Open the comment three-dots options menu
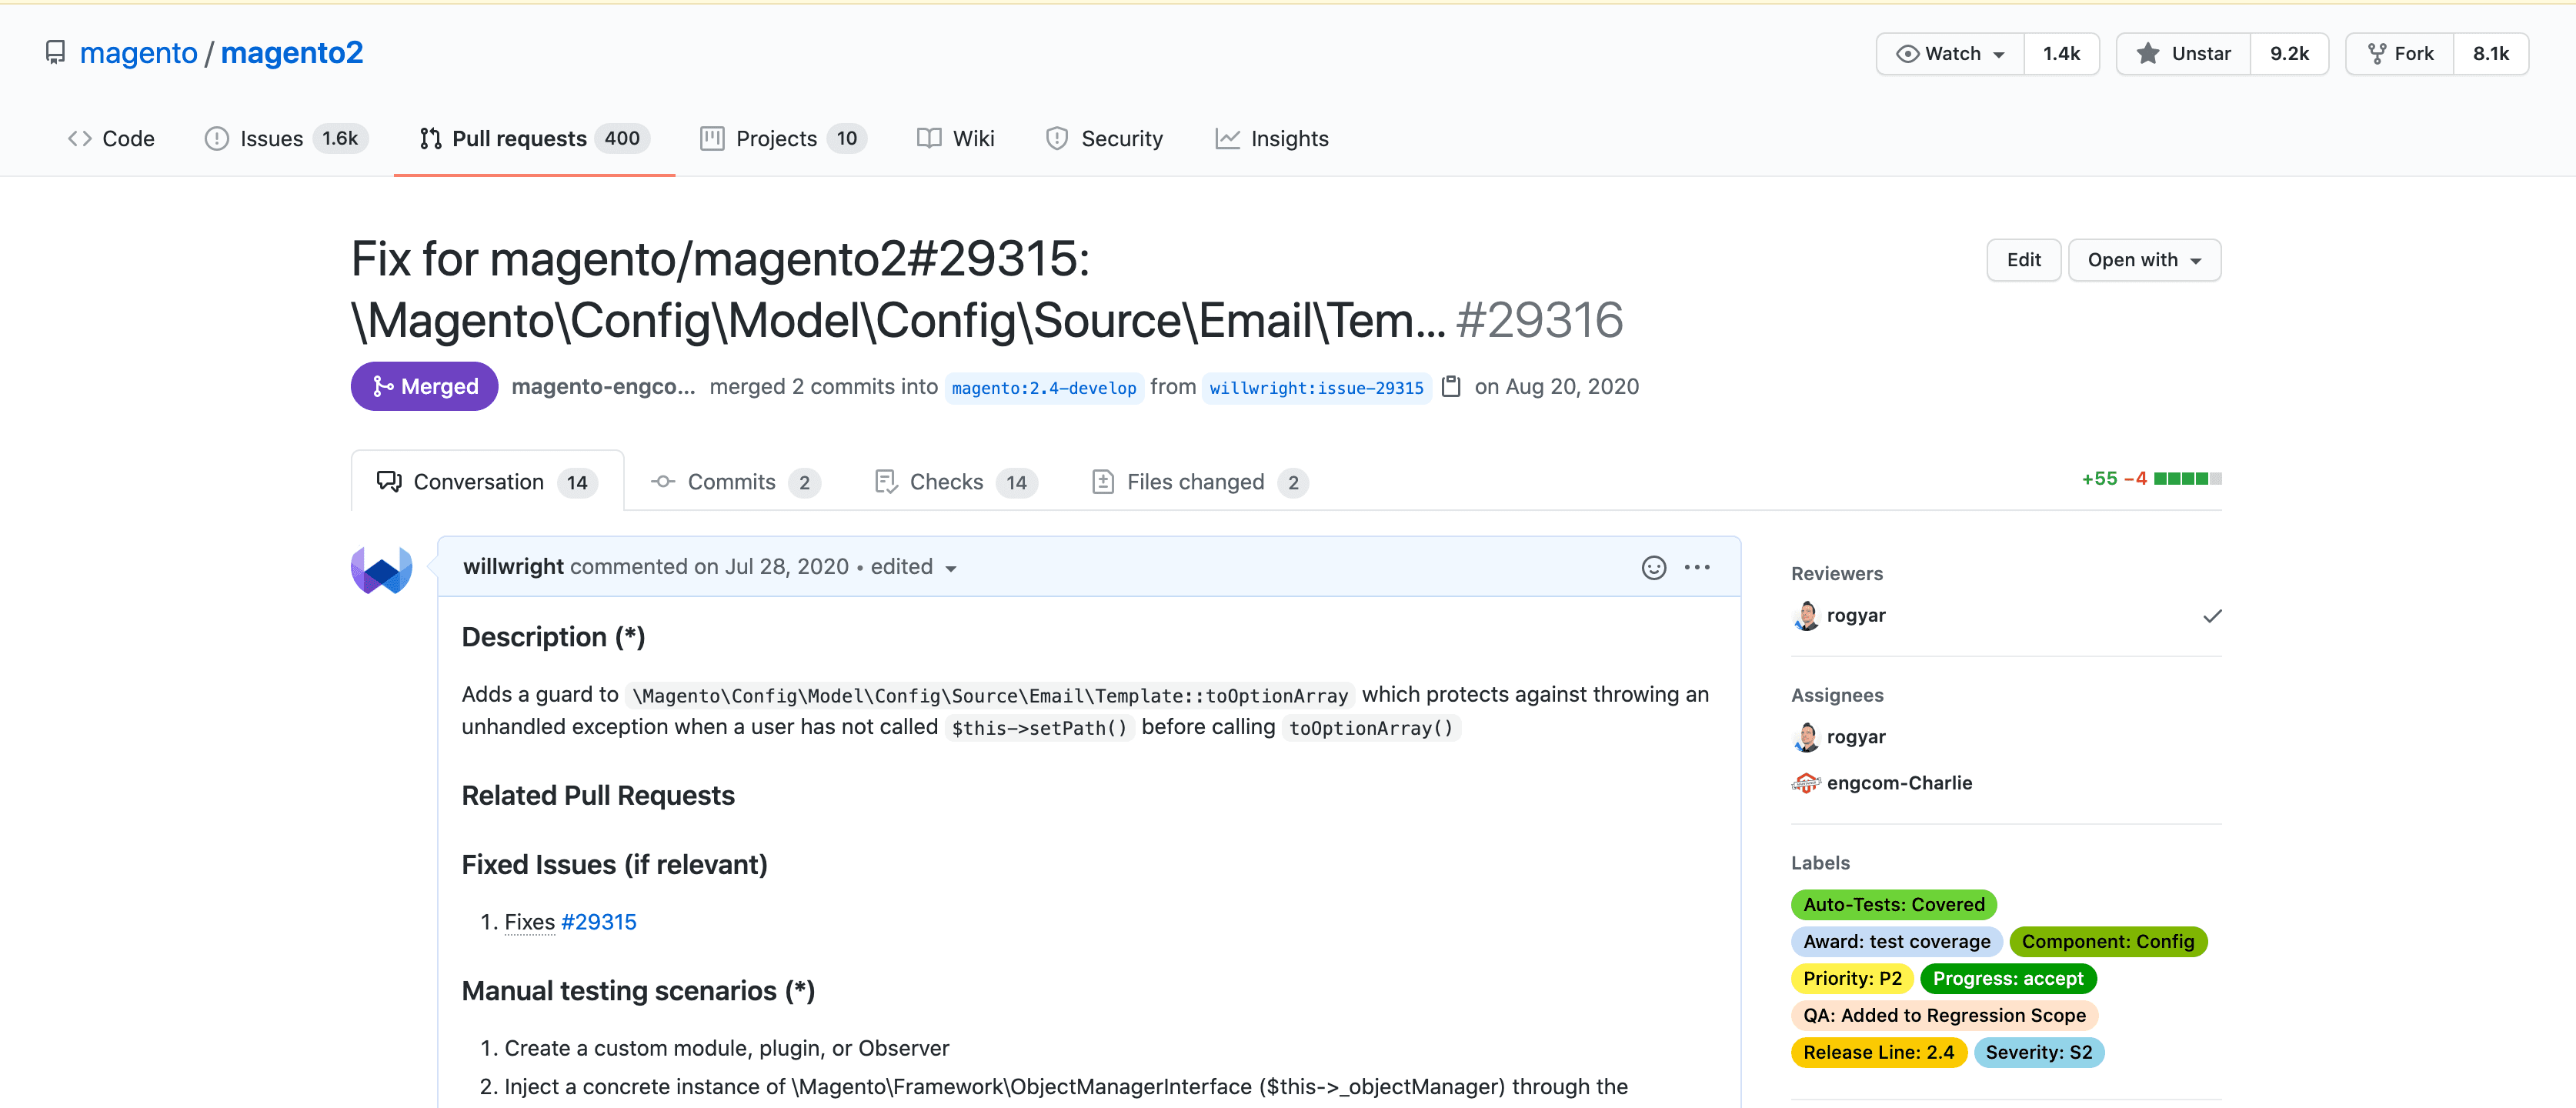 pos(1697,567)
